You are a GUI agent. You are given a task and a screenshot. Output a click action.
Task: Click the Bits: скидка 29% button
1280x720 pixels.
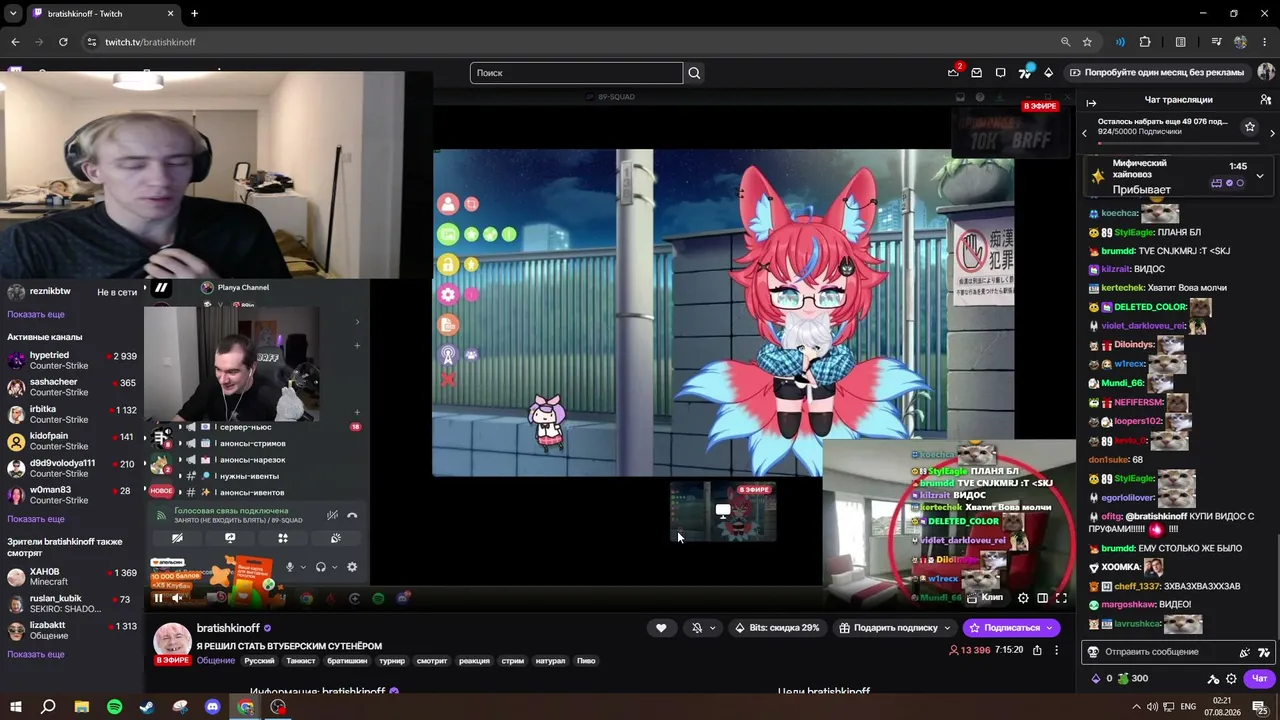coord(776,628)
